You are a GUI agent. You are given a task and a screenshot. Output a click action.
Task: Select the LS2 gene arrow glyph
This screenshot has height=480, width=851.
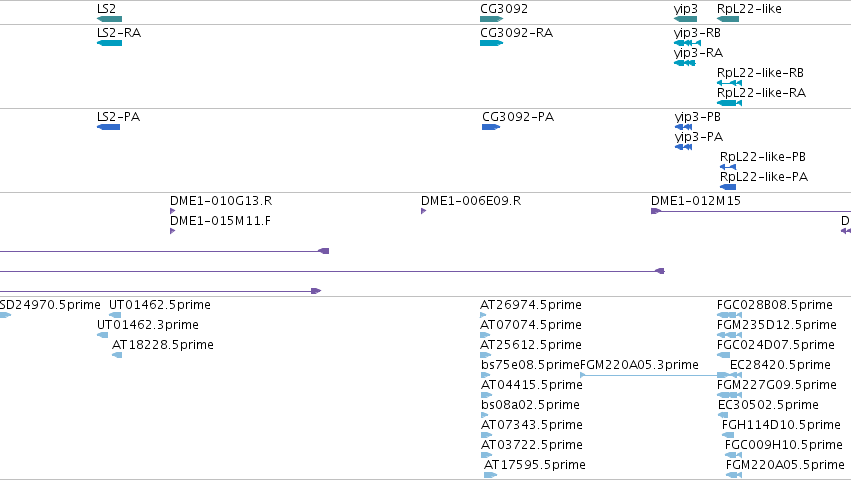point(109,19)
